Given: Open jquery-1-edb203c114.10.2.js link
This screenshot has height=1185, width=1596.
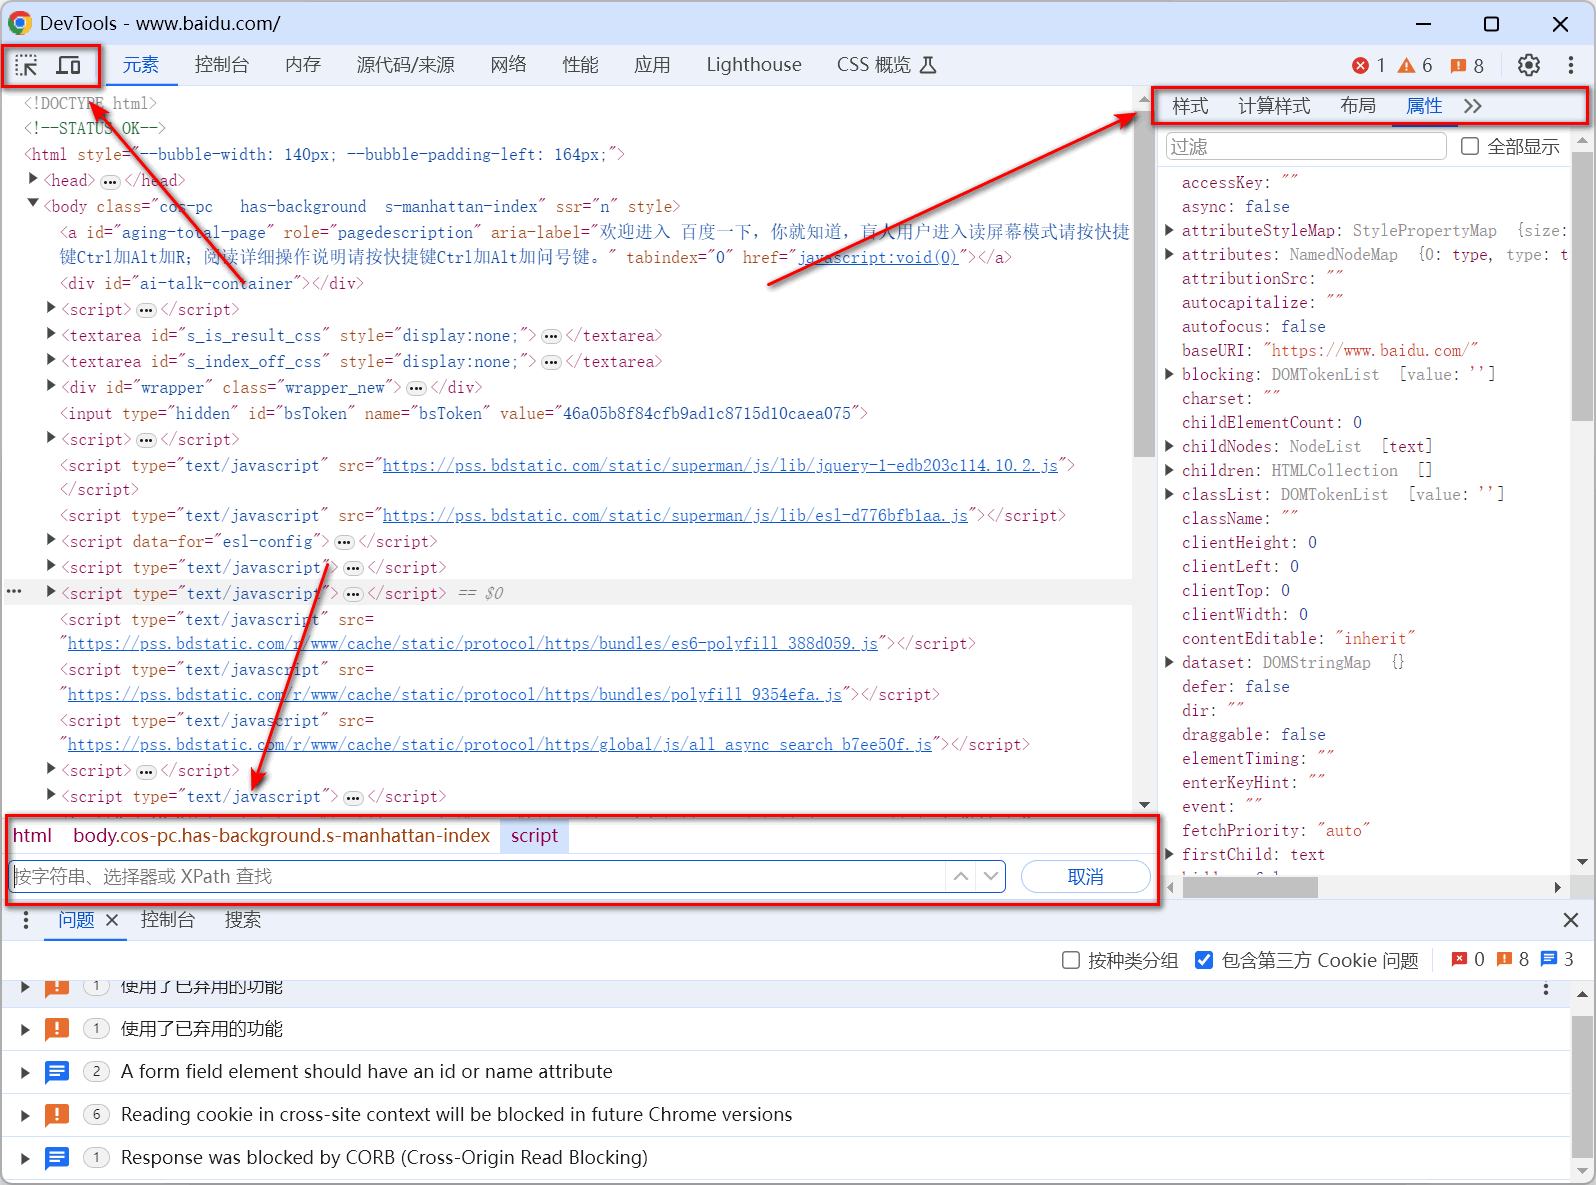Looking at the screenshot, I should (x=720, y=465).
